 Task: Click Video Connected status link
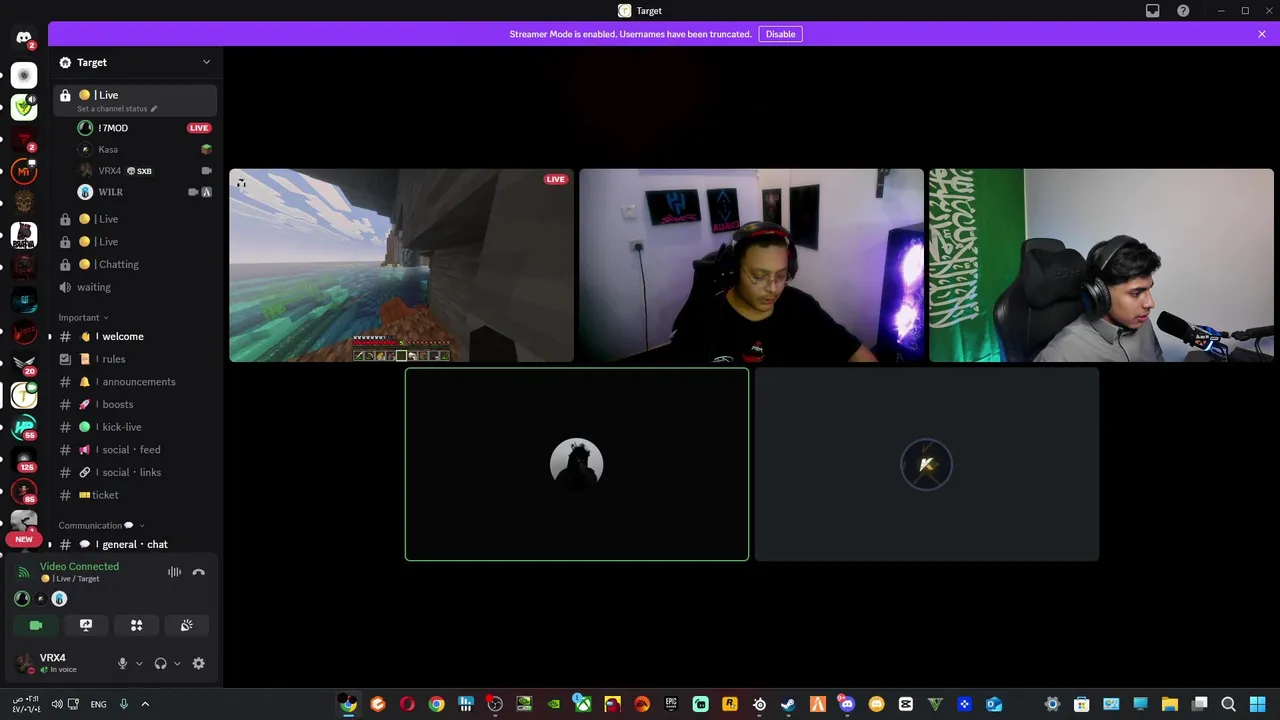79,566
